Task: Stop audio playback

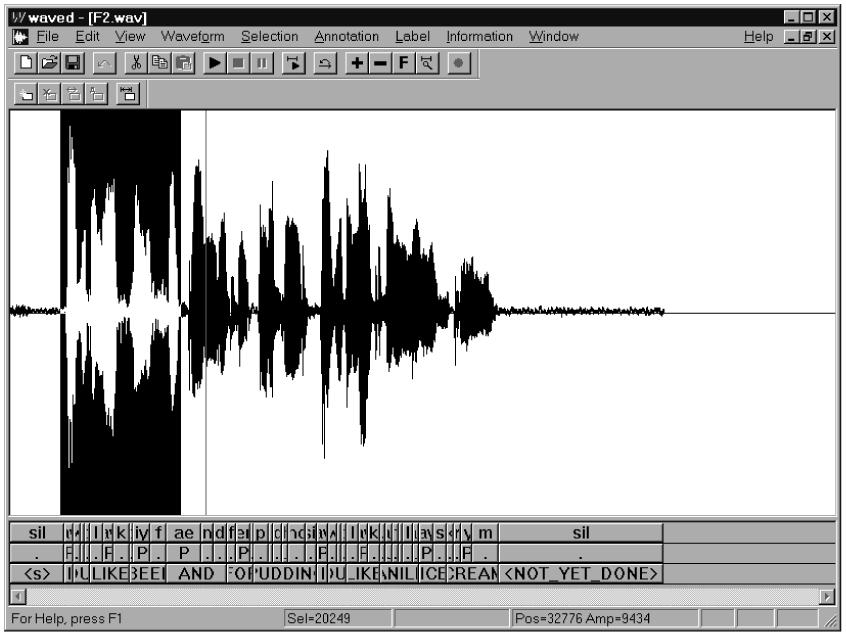Action: (238, 63)
